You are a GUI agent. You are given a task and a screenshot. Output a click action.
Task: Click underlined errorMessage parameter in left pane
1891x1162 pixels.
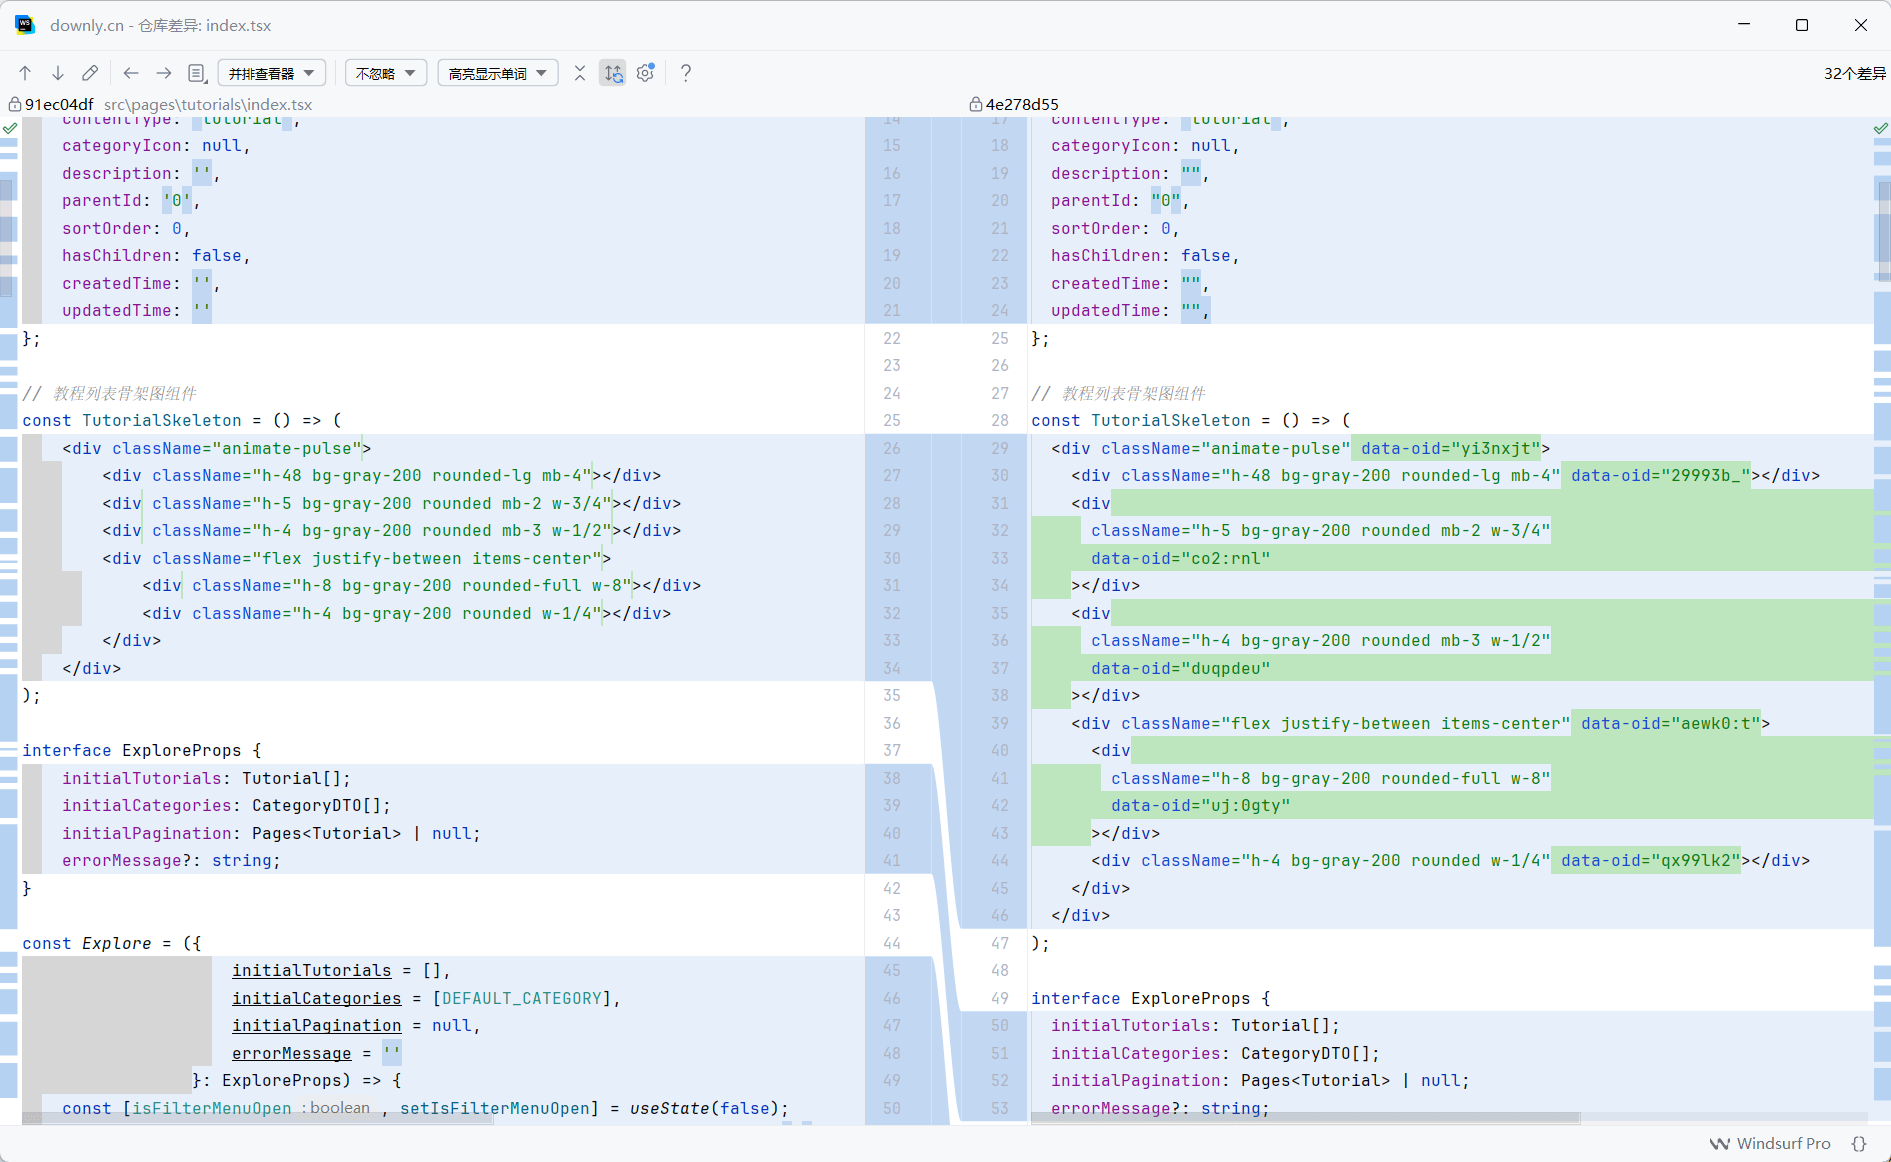292,1053
